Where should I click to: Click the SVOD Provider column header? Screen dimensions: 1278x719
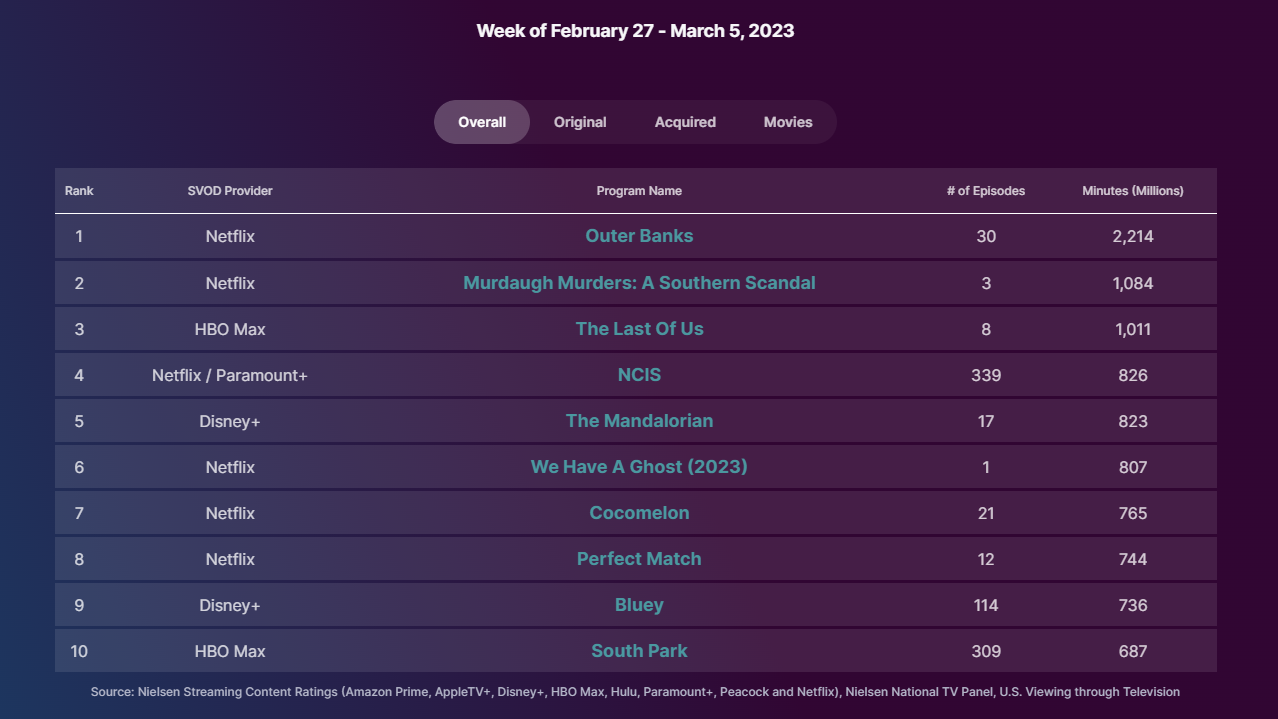pos(230,191)
